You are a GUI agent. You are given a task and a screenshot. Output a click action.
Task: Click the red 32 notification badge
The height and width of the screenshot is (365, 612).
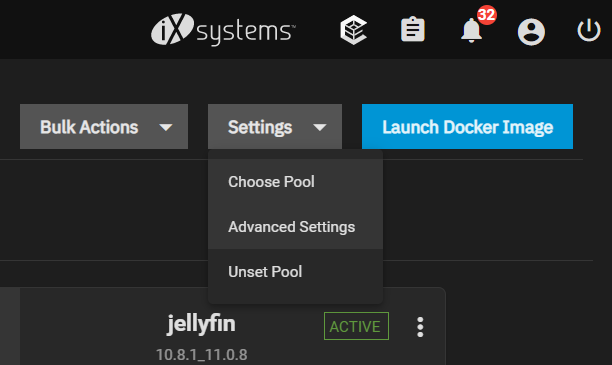click(x=486, y=15)
